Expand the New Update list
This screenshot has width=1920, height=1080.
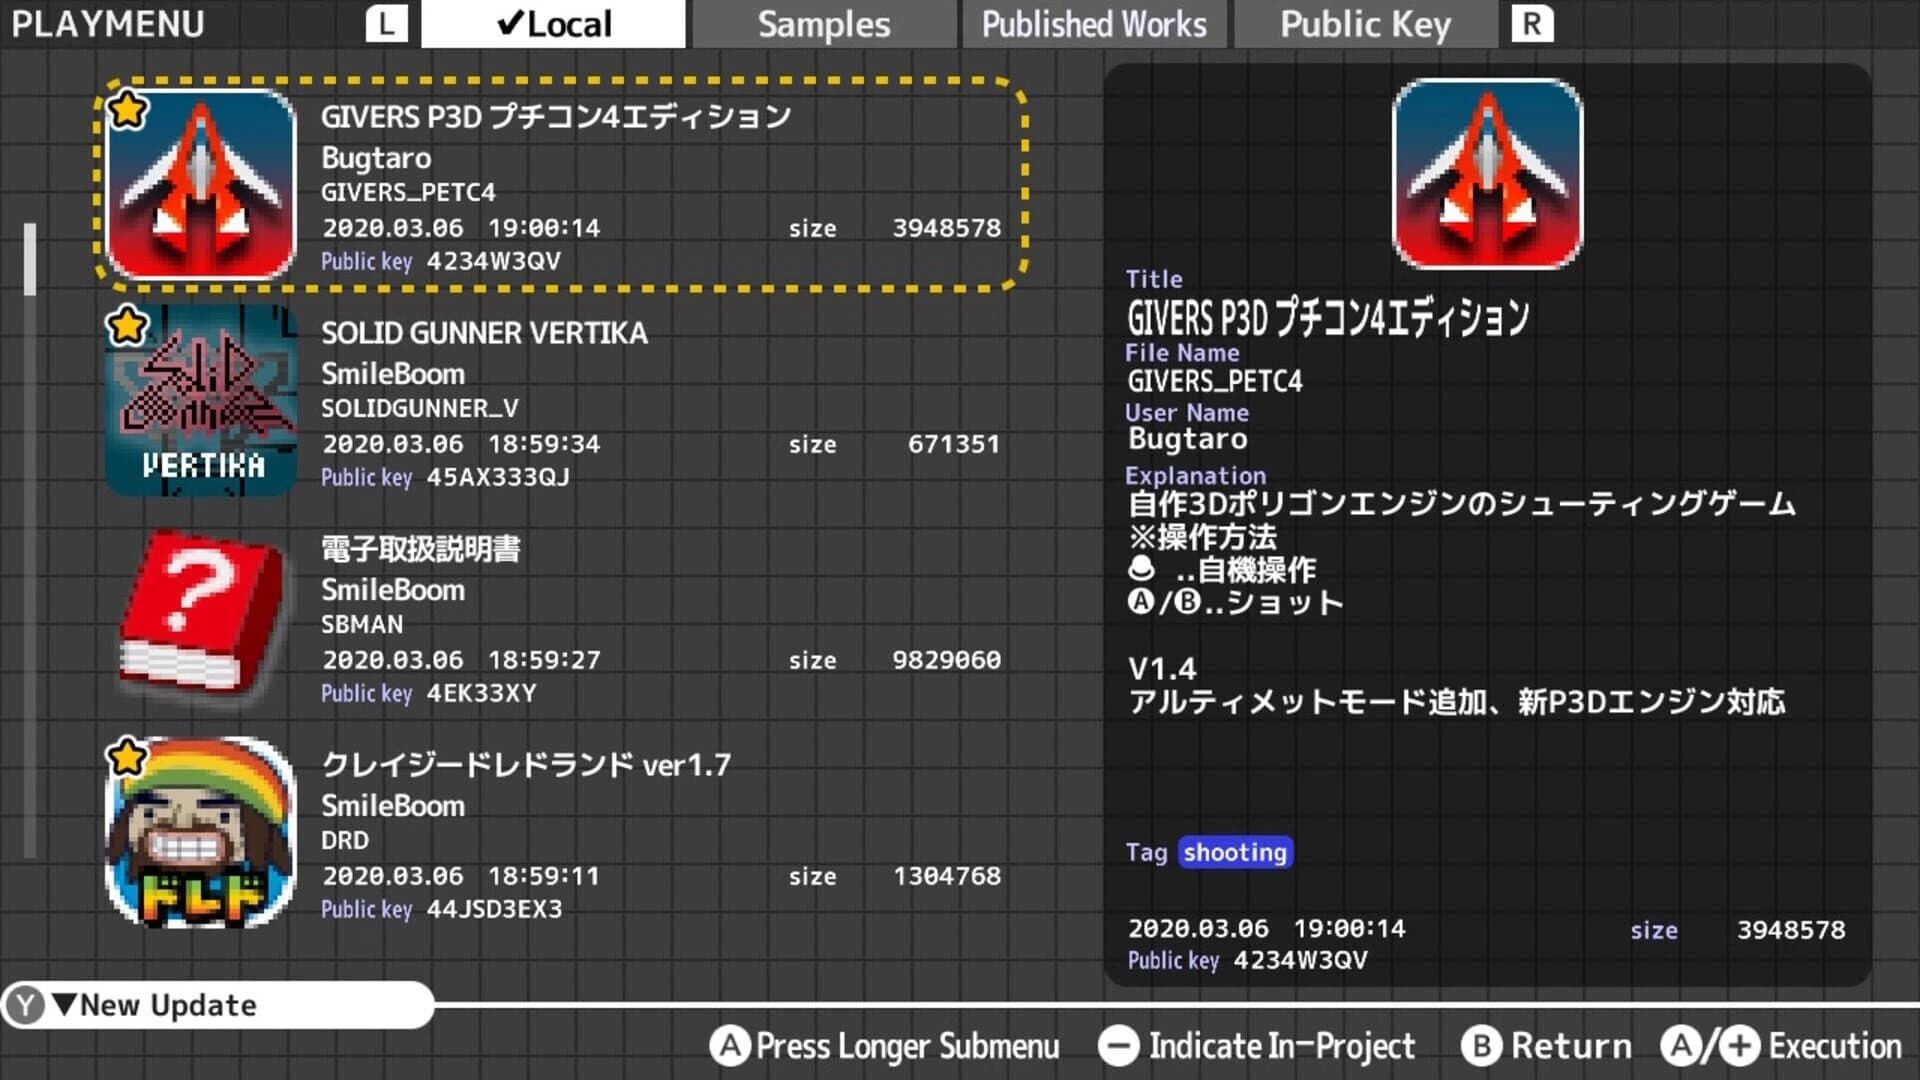[x=160, y=1006]
